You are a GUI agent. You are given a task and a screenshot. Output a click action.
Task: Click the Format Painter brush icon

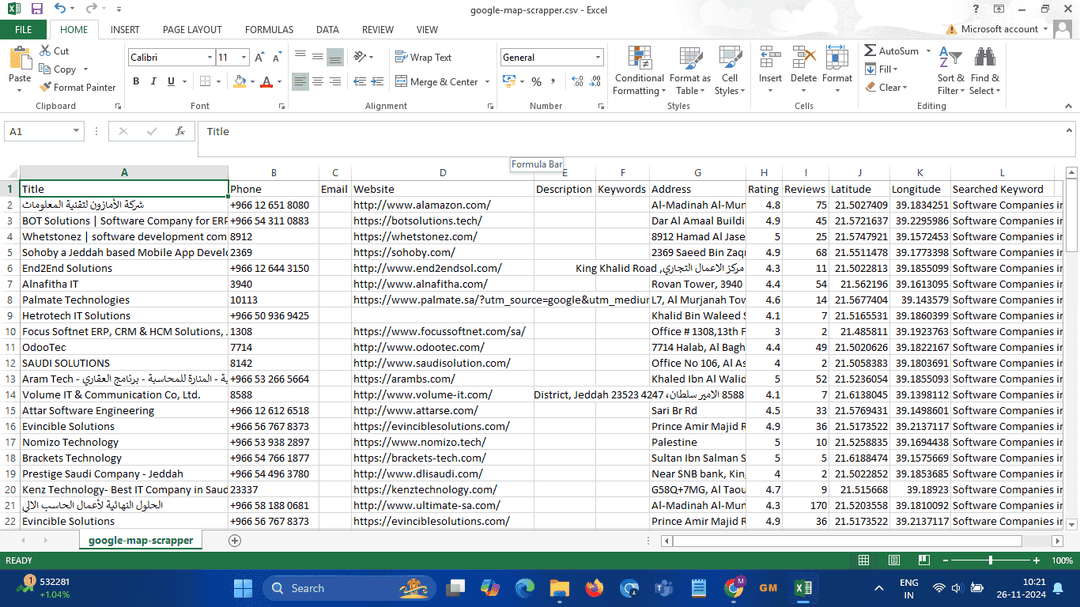tap(45, 88)
